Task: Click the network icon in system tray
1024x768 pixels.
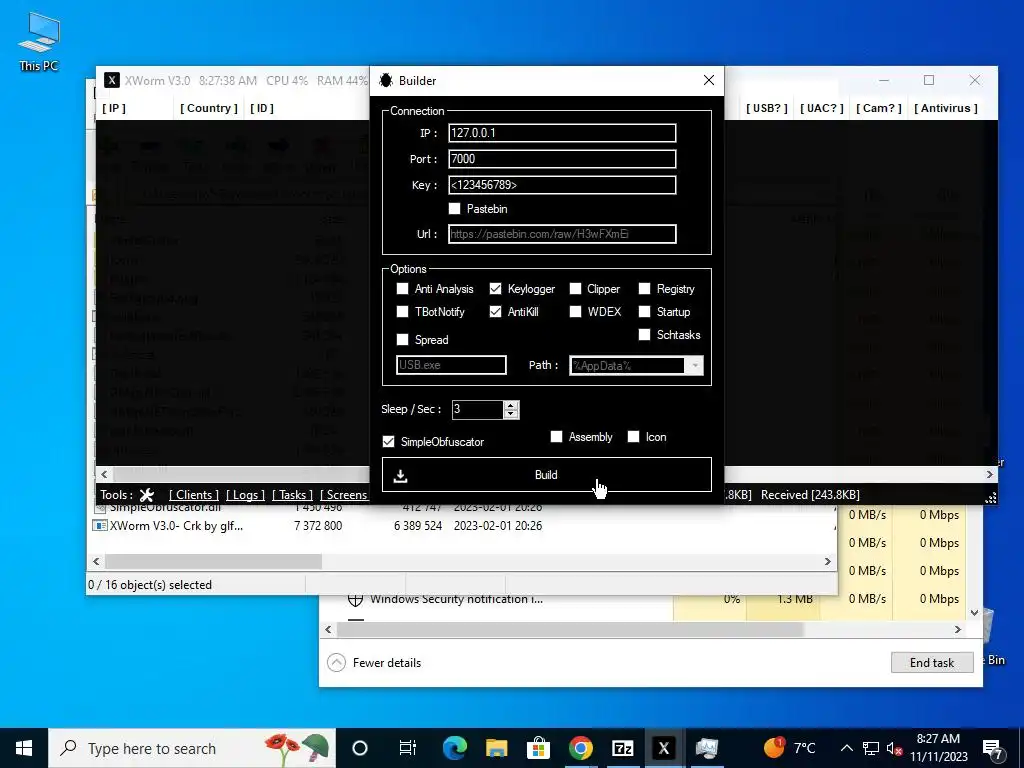Action: (871, 748)
